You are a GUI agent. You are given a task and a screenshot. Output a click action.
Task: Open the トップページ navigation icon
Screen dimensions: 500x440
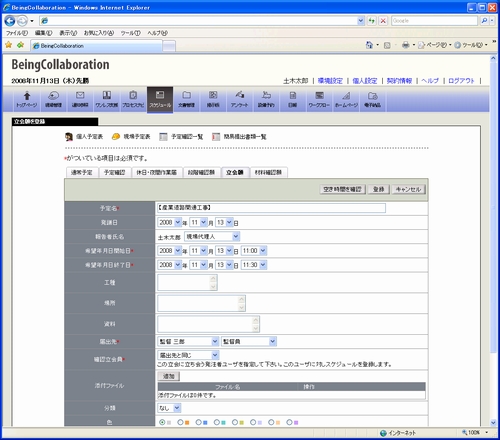click(x=27, y=99)
